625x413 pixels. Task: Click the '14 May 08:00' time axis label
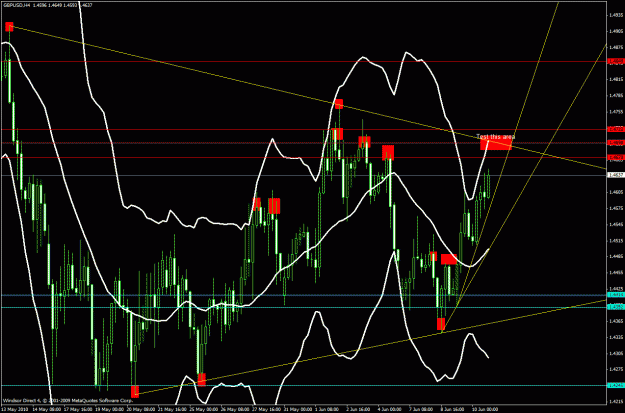[45, 409]
